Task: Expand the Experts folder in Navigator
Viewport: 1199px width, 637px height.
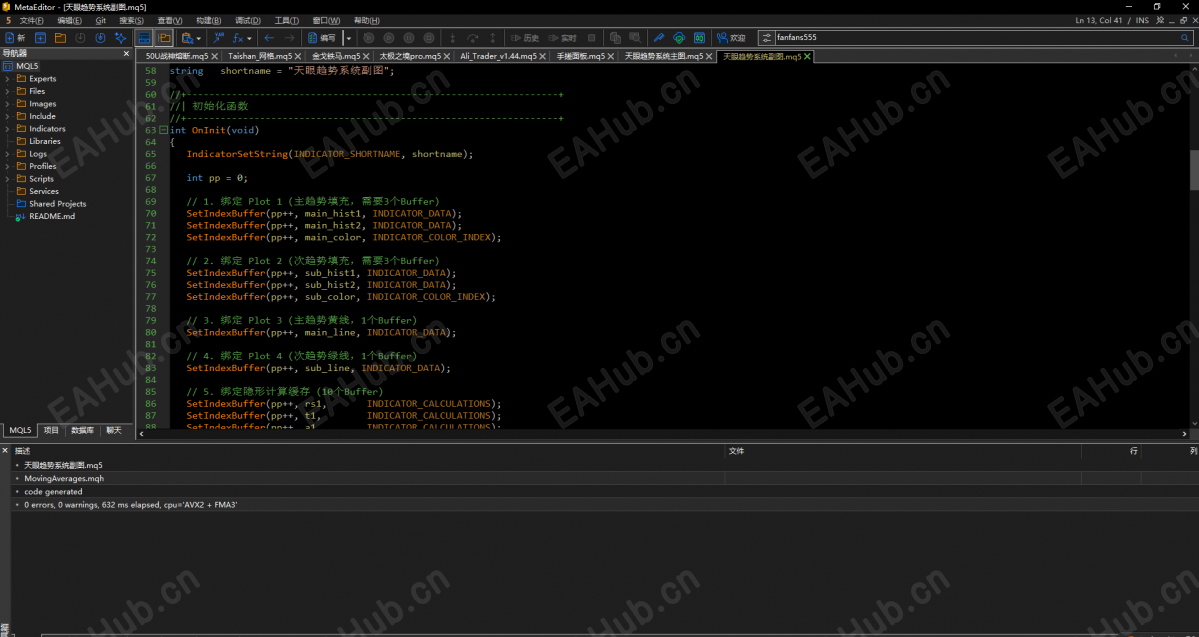Action: [7, 79]
